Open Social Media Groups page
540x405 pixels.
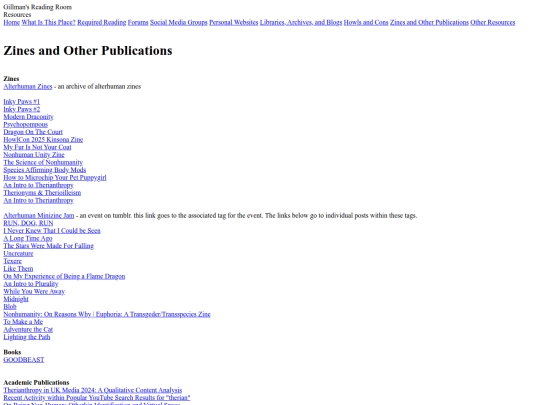click(178, 22)
